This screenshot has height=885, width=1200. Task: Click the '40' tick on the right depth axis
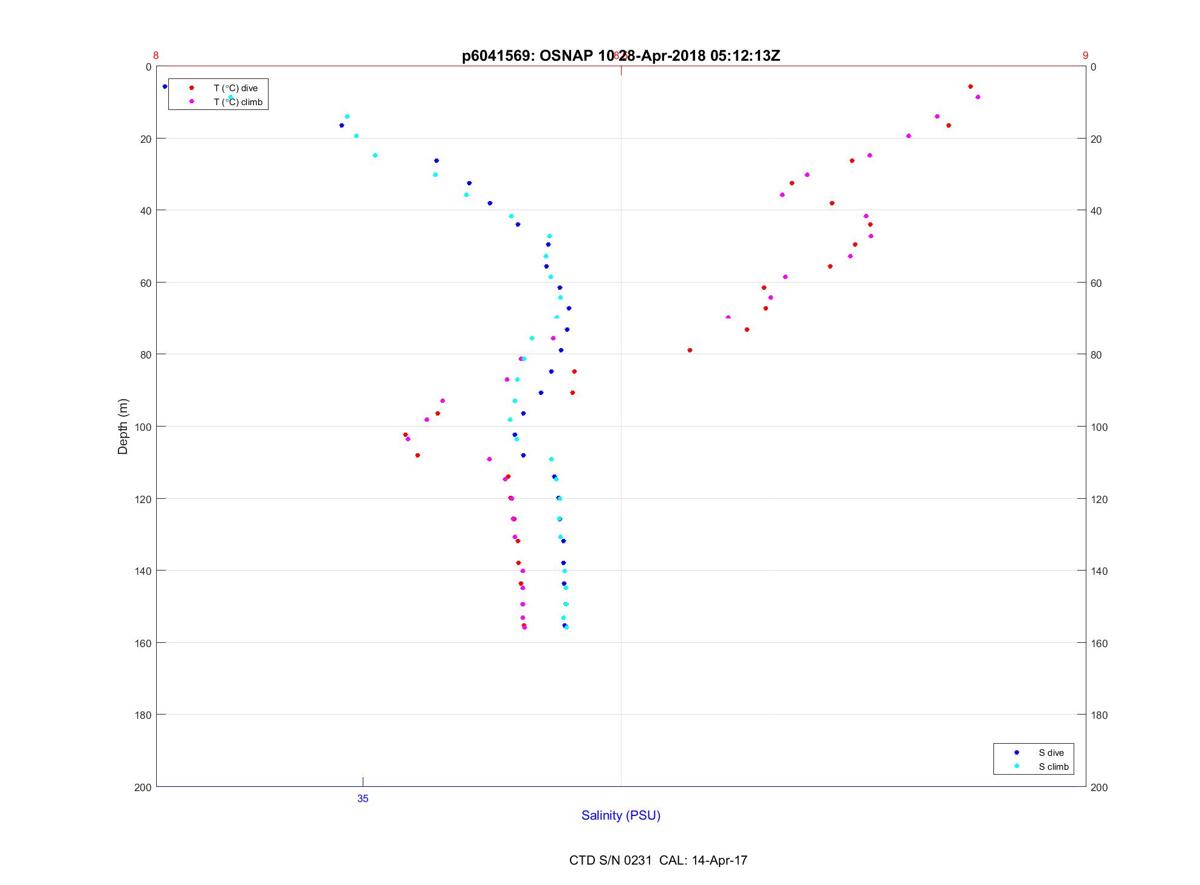click(x=1096, y=211)
